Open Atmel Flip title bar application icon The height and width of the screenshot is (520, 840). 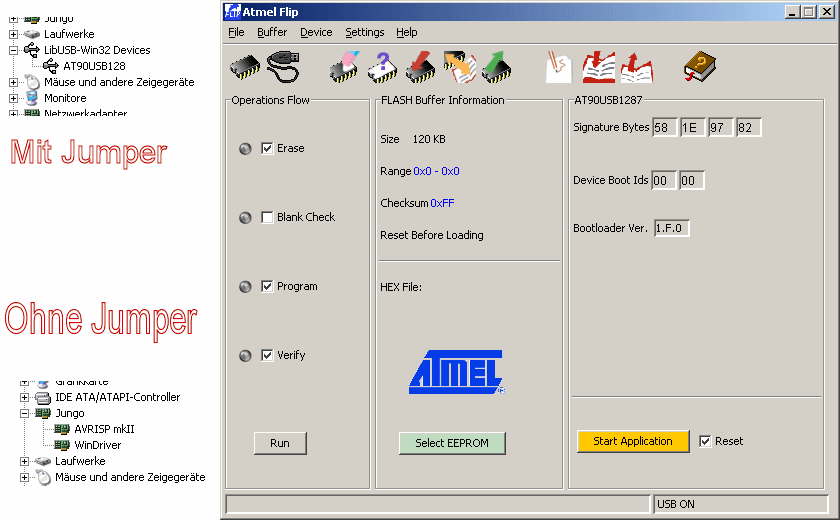tap(232, 11)
